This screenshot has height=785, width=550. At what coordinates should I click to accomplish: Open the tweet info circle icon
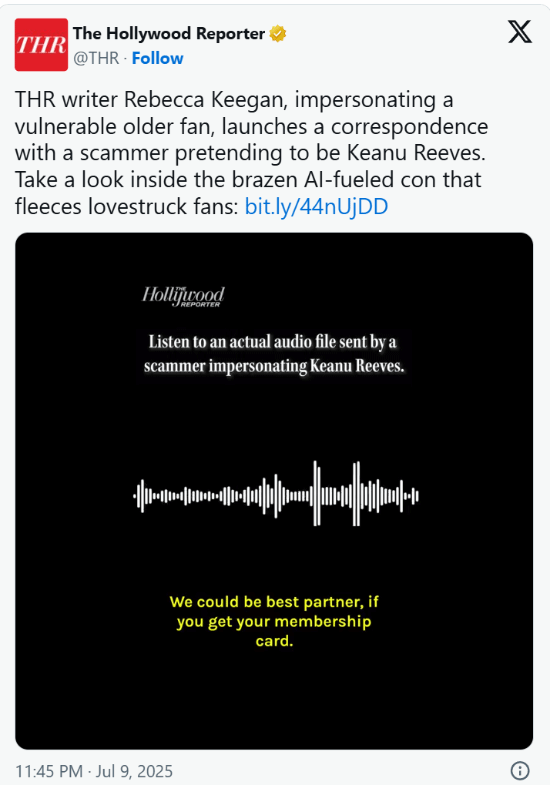pyautogui.click(x=520, y=770)
